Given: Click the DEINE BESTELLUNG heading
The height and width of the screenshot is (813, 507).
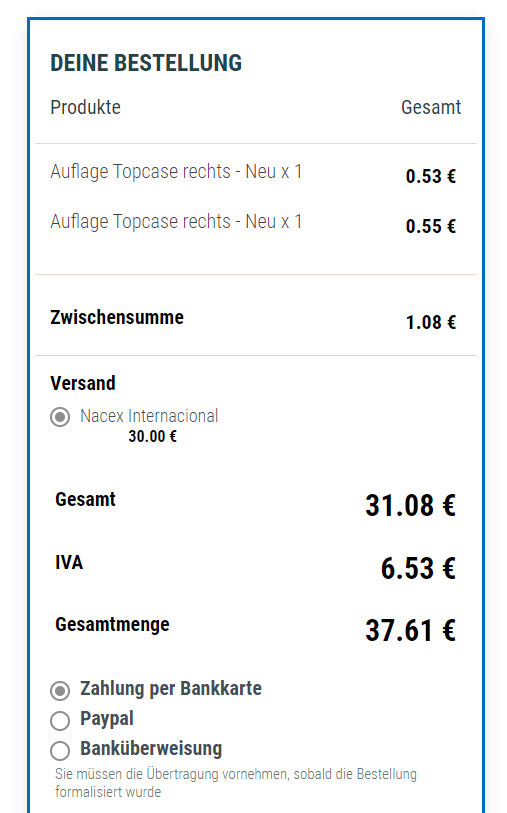Looking at the screenshot, I should 146,63.
